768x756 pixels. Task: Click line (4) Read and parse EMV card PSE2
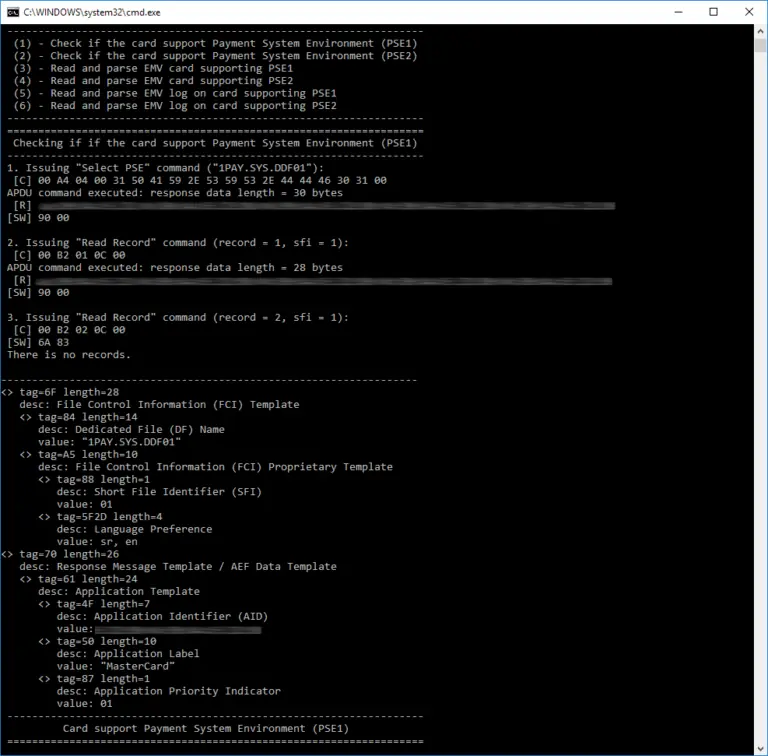coord(153,81)
